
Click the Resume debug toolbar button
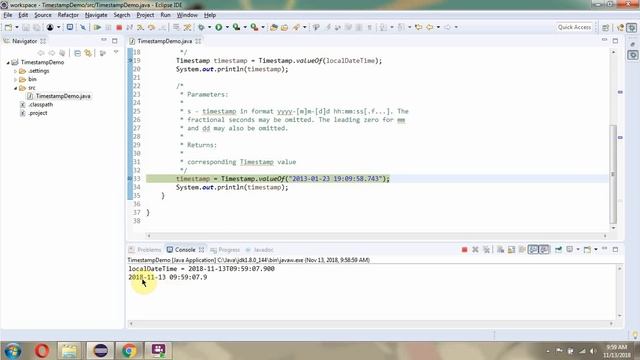pyautogui.click(x=97, y=27)
